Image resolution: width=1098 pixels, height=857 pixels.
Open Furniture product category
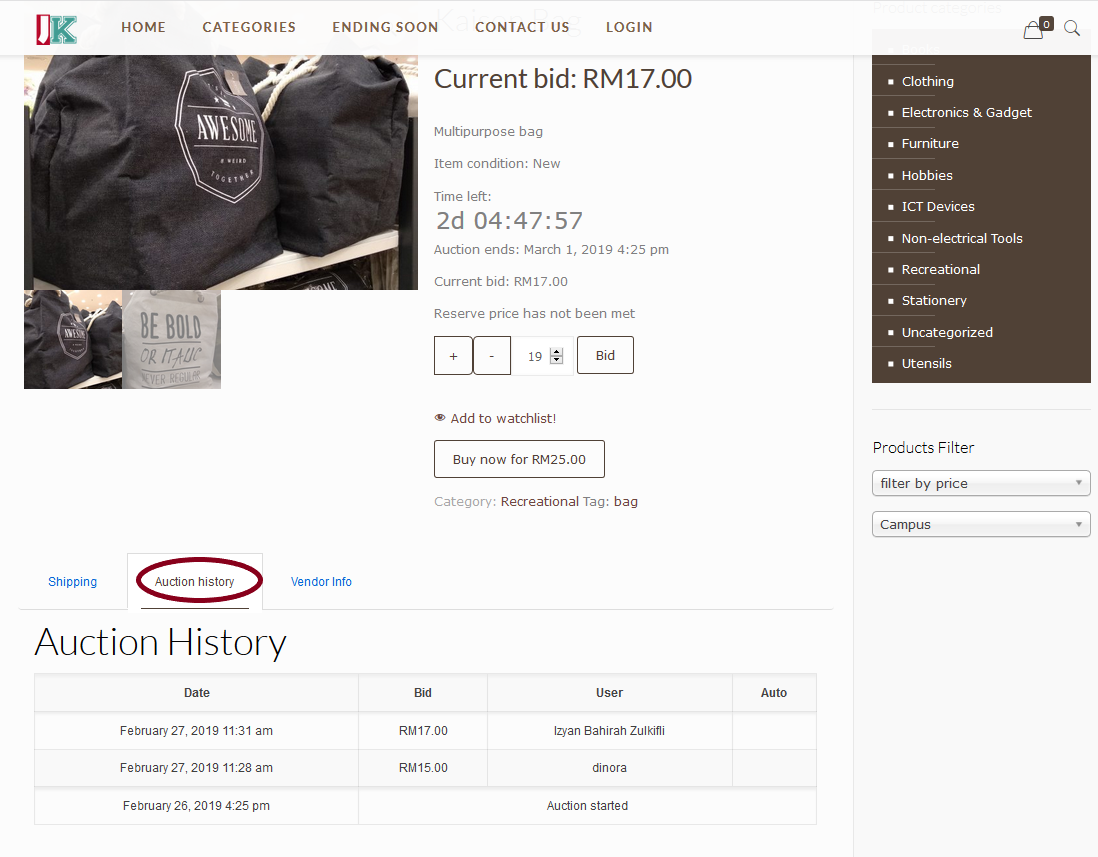(930, 144)
